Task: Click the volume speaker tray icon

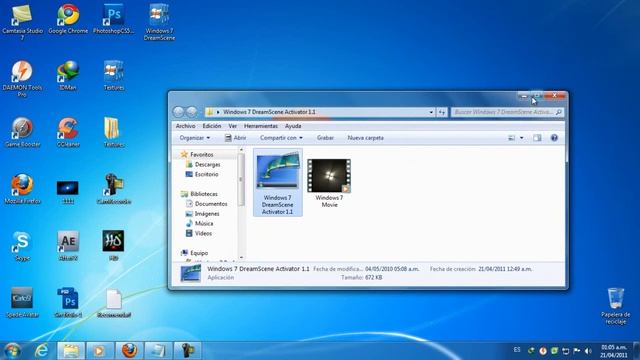Action: click(x=588, y=351)
